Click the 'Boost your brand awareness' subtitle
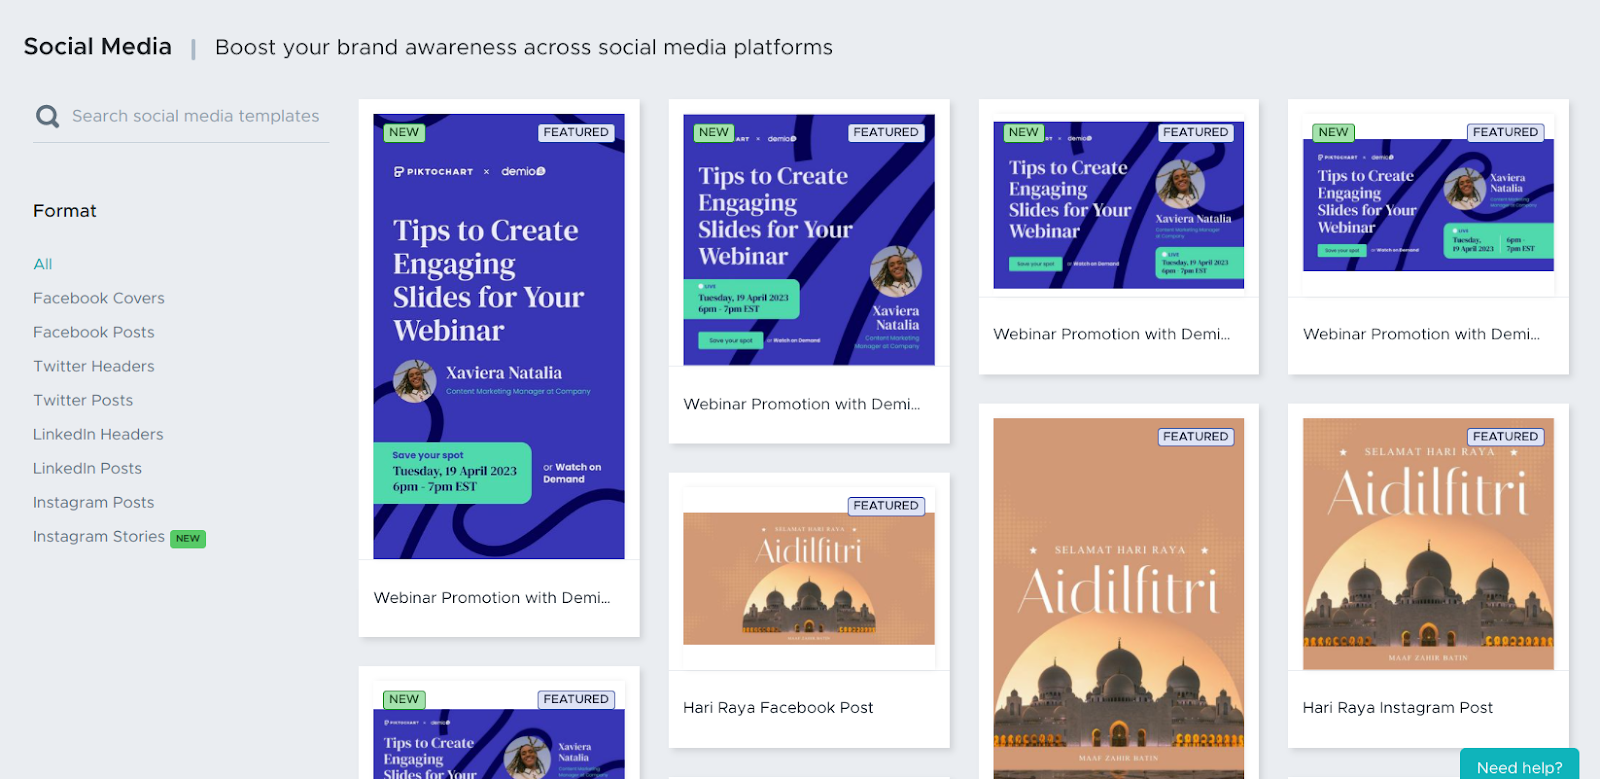Screen dimensions: 1600x779 point(524,48)
